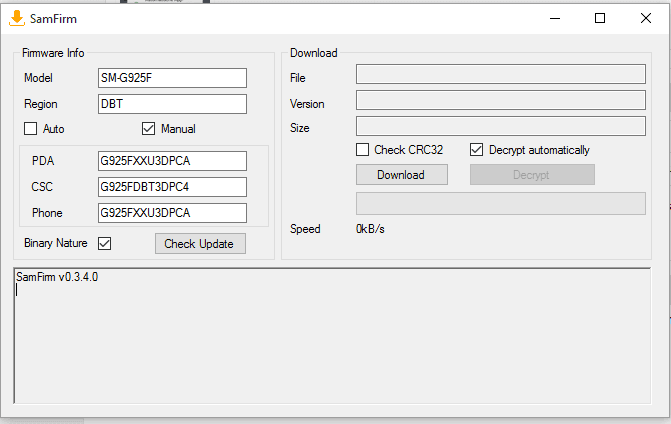Click the Firmware Info group label

coord(53,53)
